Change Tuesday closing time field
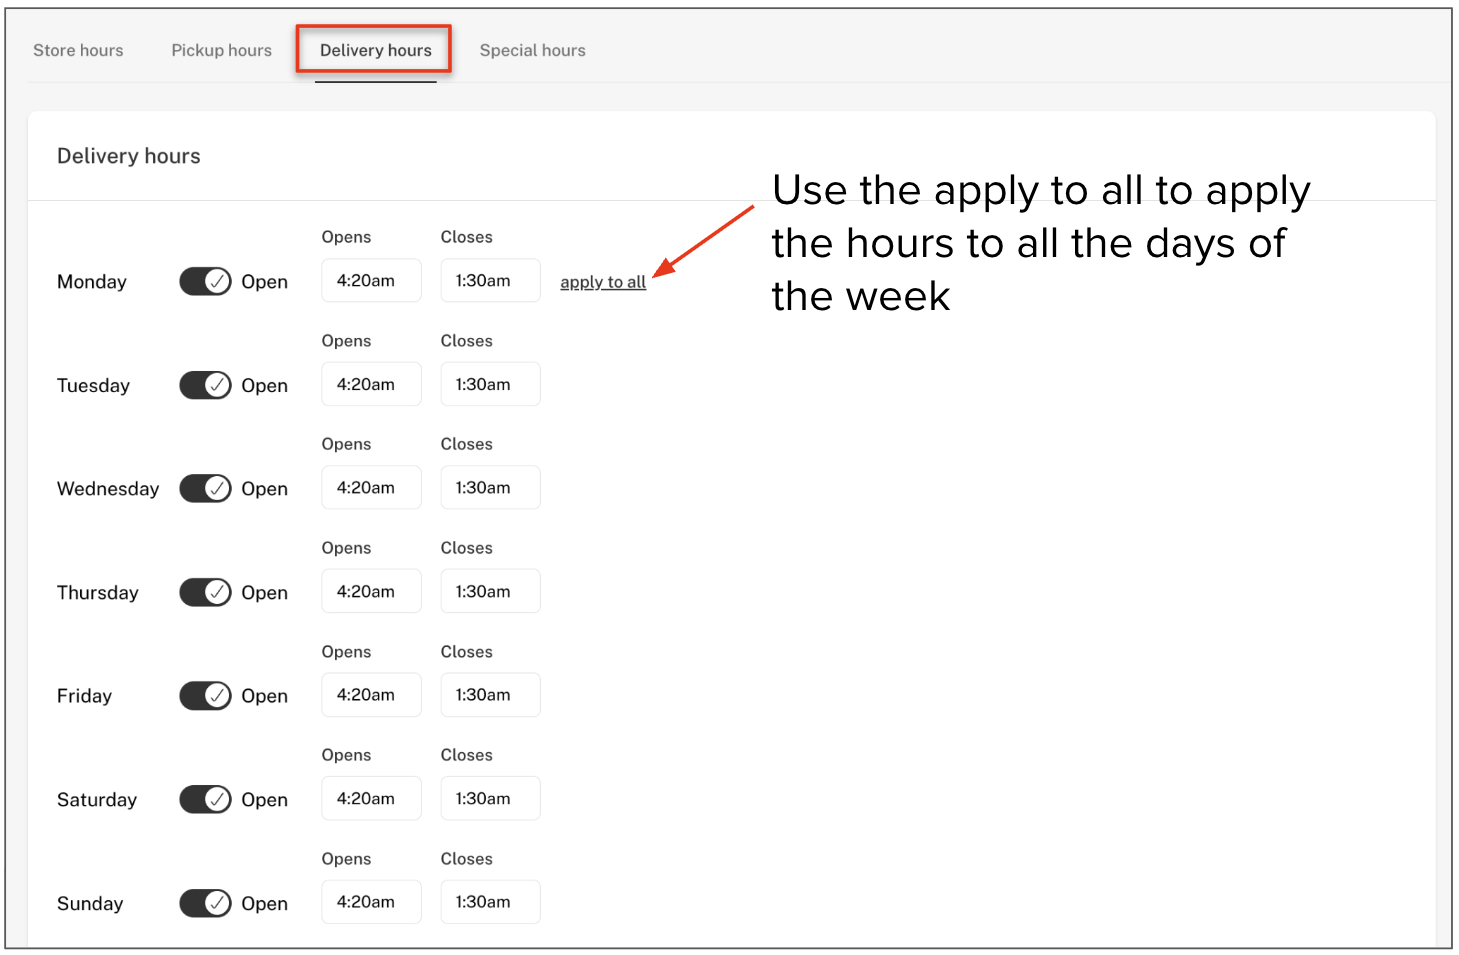The height and width of the screenshot is (955, 1459). [490, 384]
